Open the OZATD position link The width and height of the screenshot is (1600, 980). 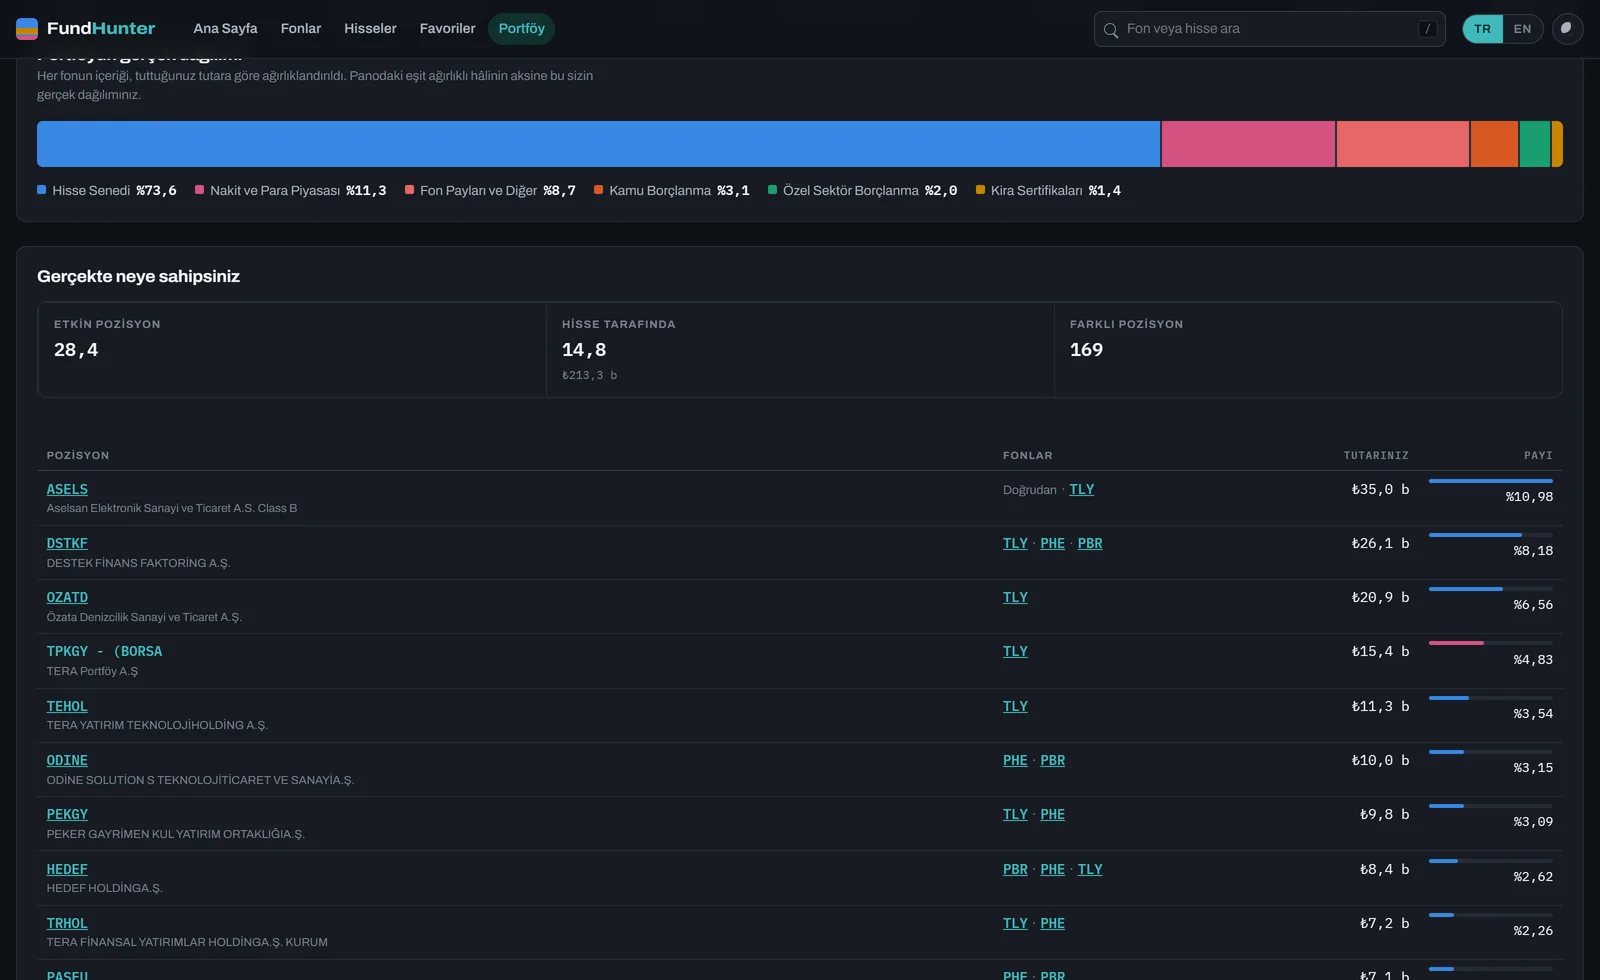[x=67, y=597]
